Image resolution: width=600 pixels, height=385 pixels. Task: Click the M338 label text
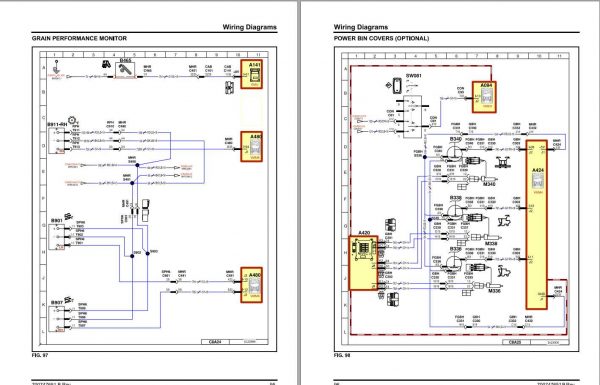[491, 243]
